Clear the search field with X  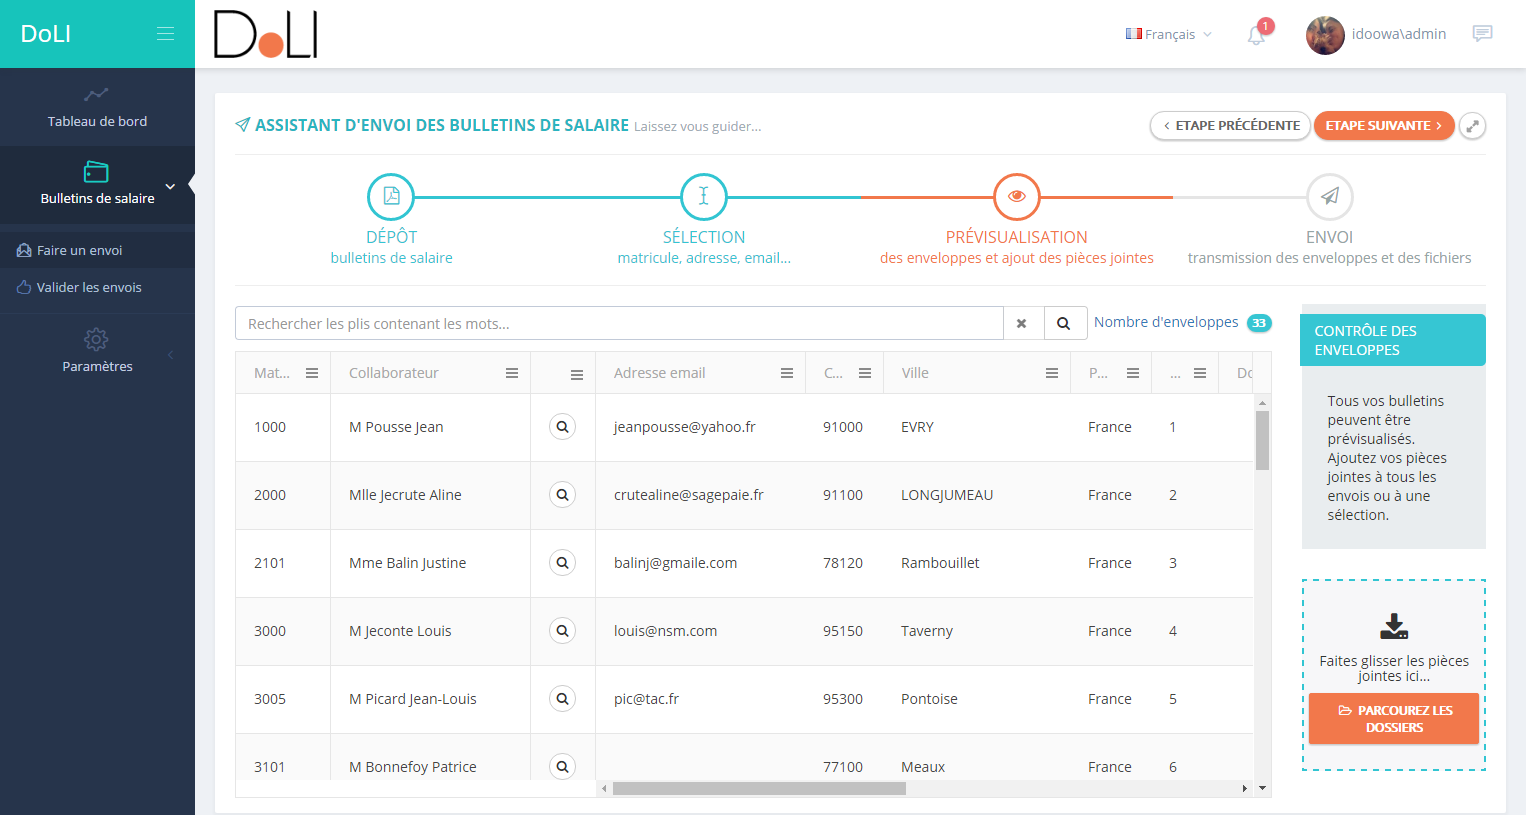(x=1021, y=324)
